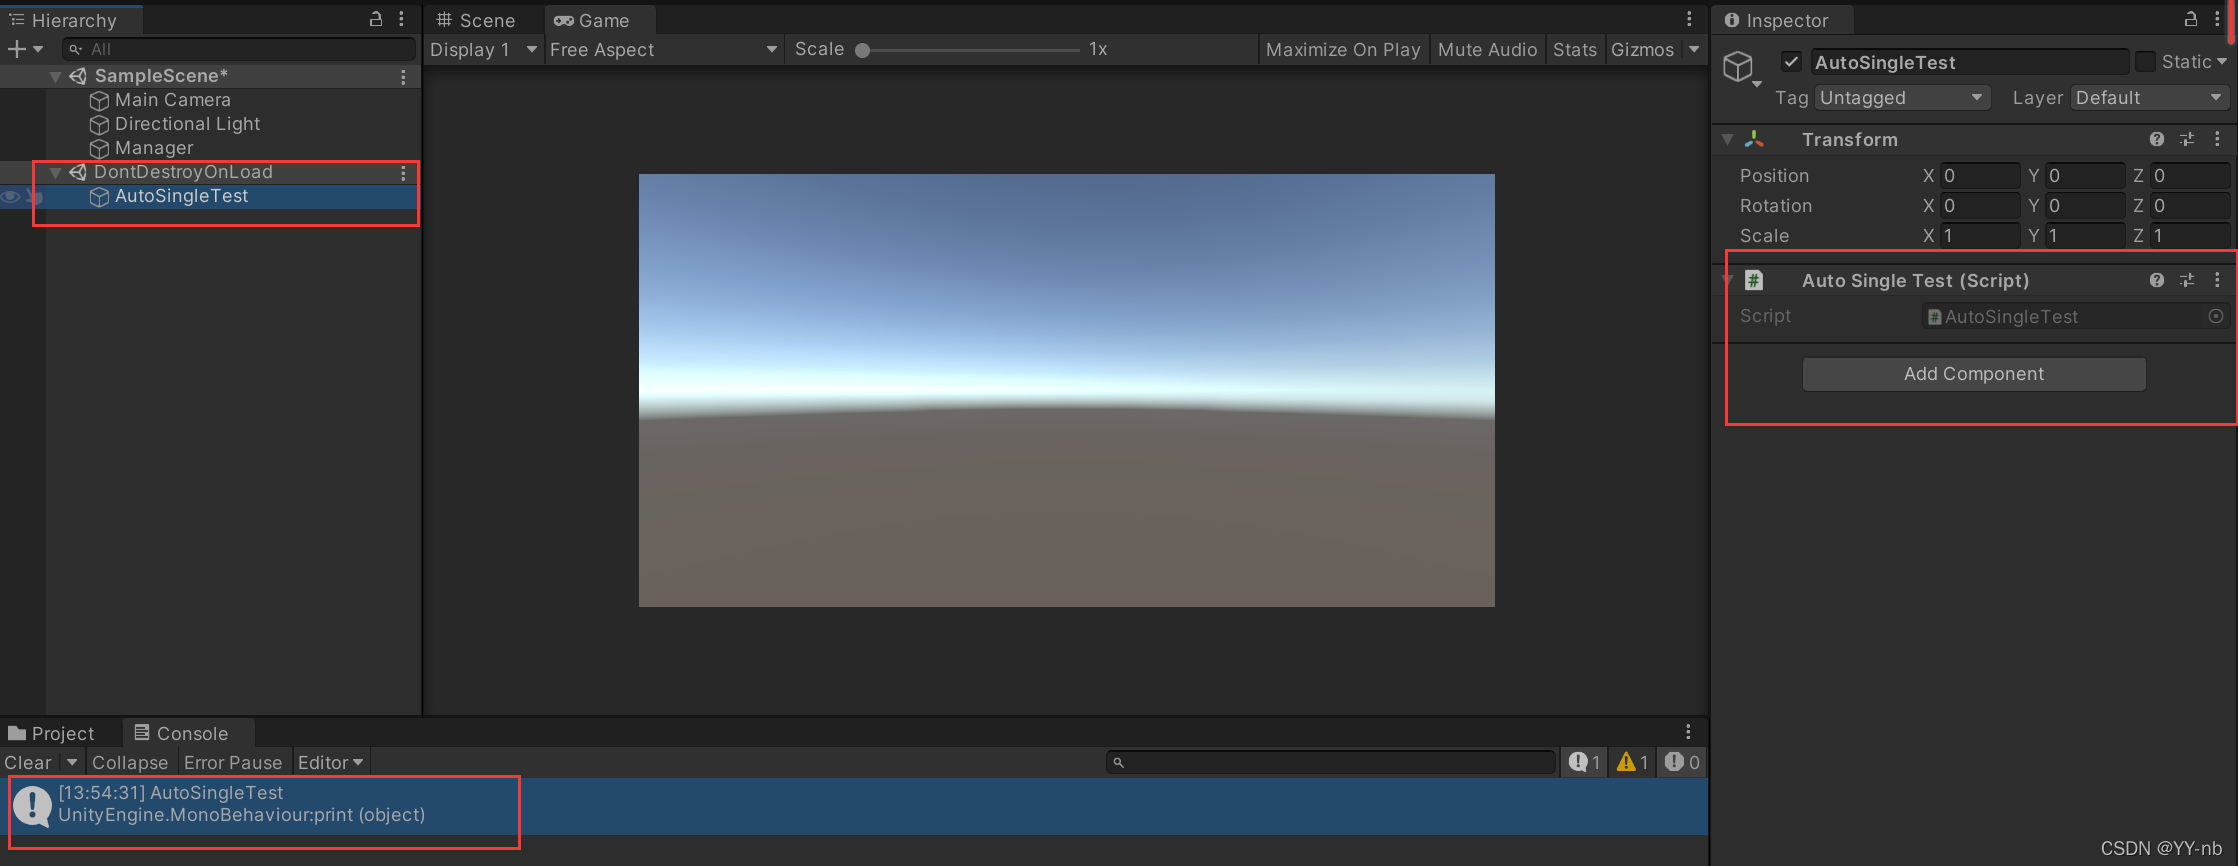Edit the AutoSingleTest name field
Viewport: 2238px width, 866px height.
point(1968,62)
